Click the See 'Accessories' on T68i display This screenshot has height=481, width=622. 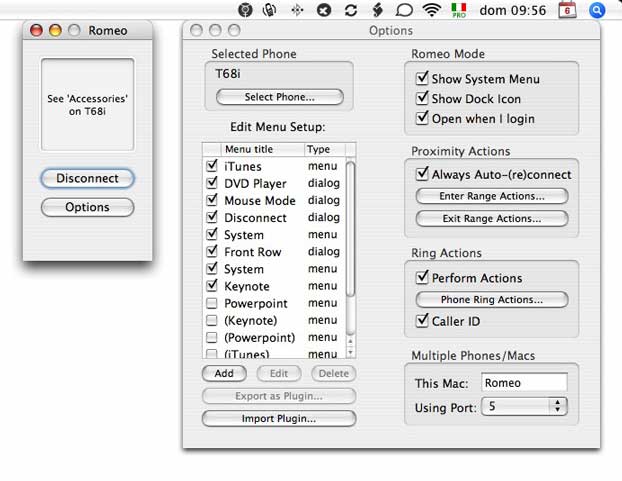point(87,105)
